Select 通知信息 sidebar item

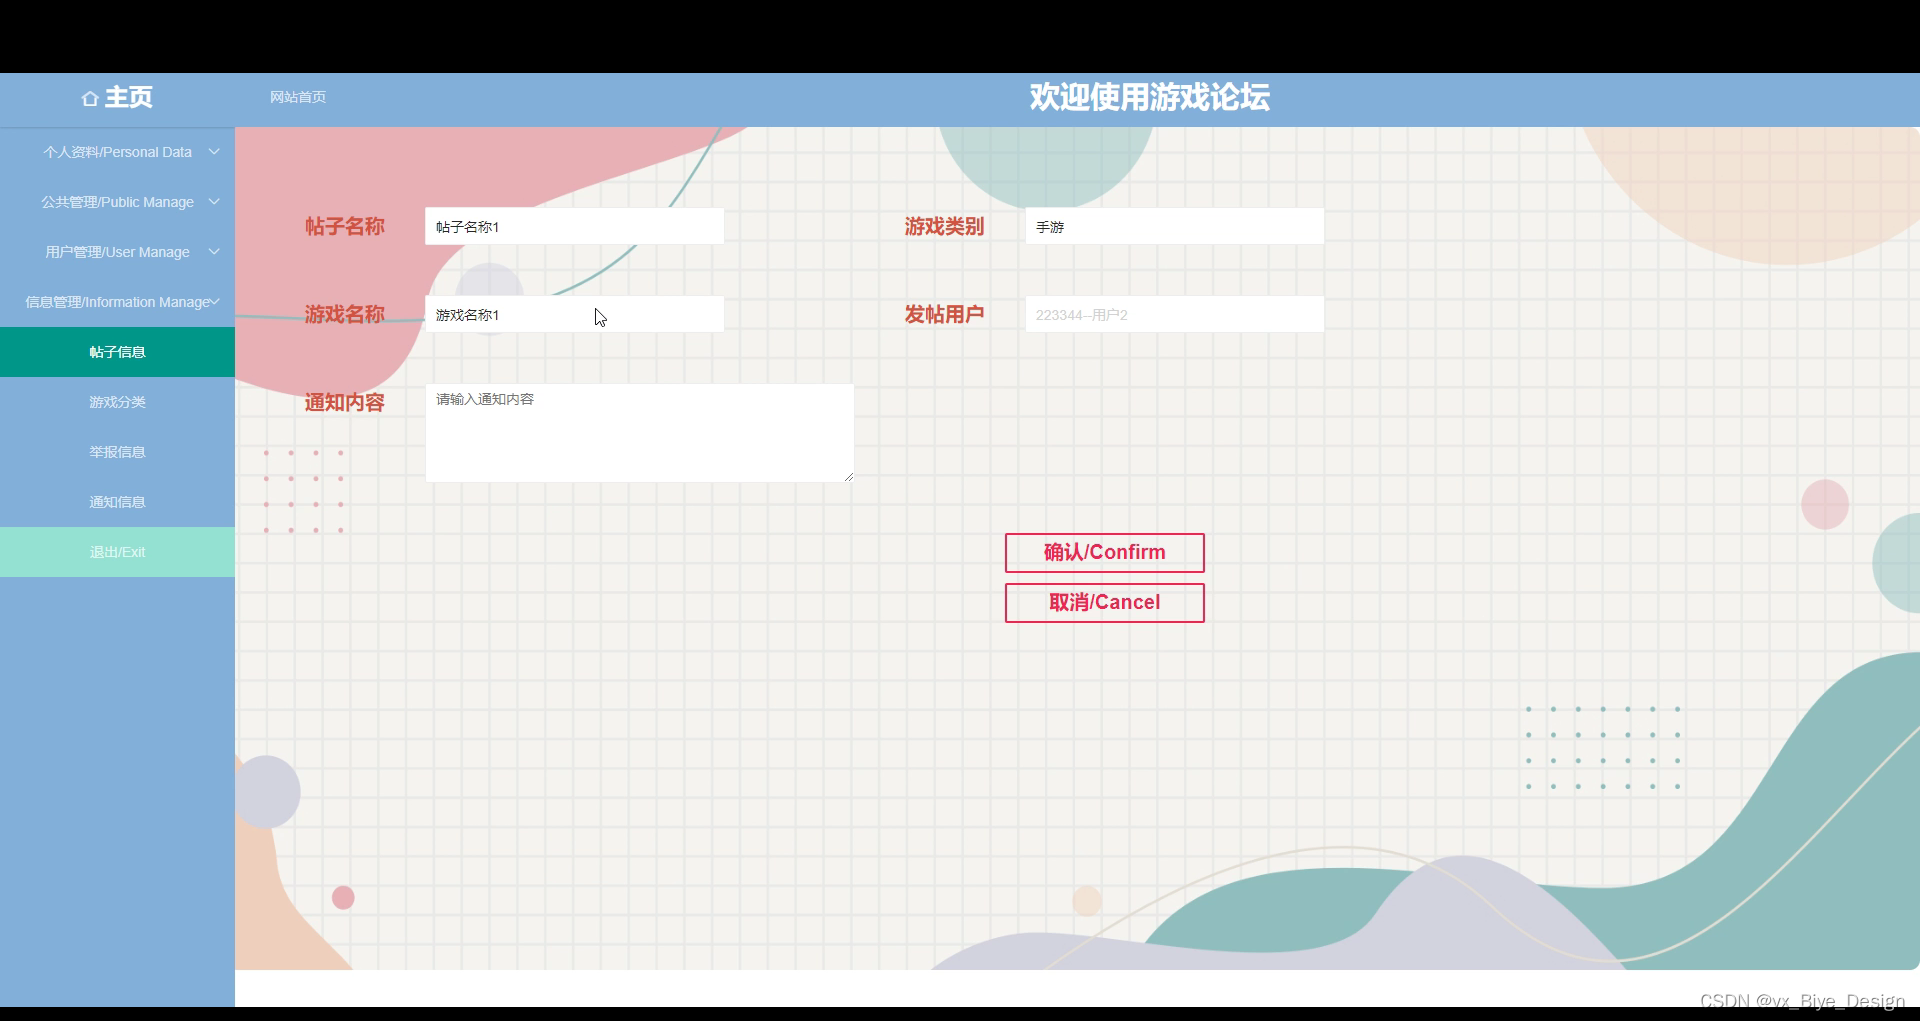click(117, 502)
